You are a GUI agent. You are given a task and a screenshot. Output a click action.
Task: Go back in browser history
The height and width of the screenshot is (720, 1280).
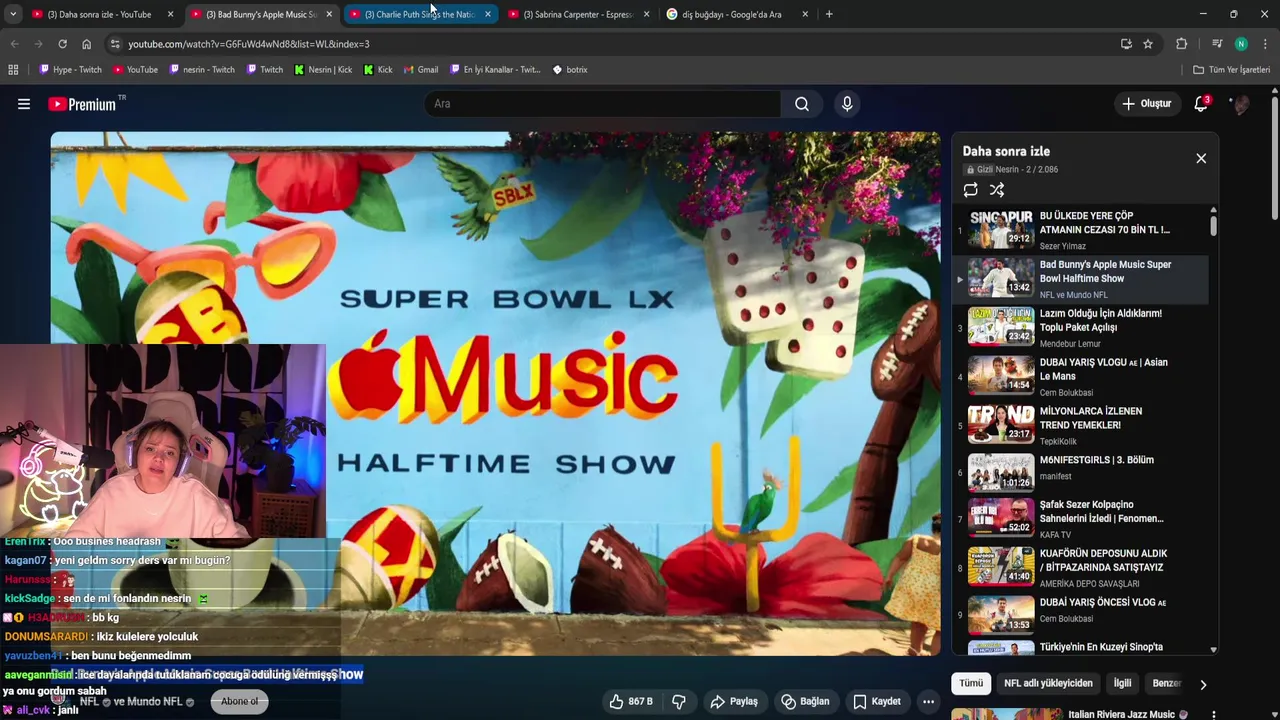14,44
